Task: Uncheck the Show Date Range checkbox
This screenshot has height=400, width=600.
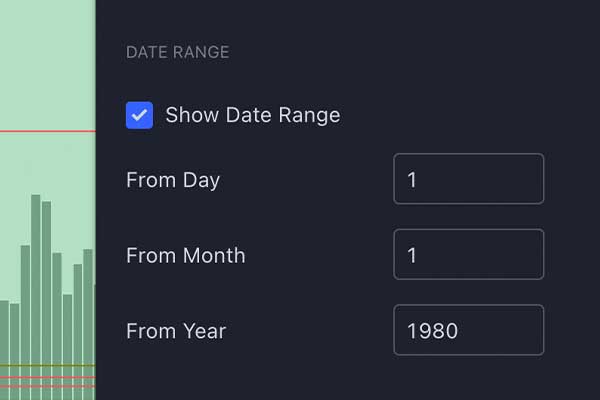Action: 139,115
